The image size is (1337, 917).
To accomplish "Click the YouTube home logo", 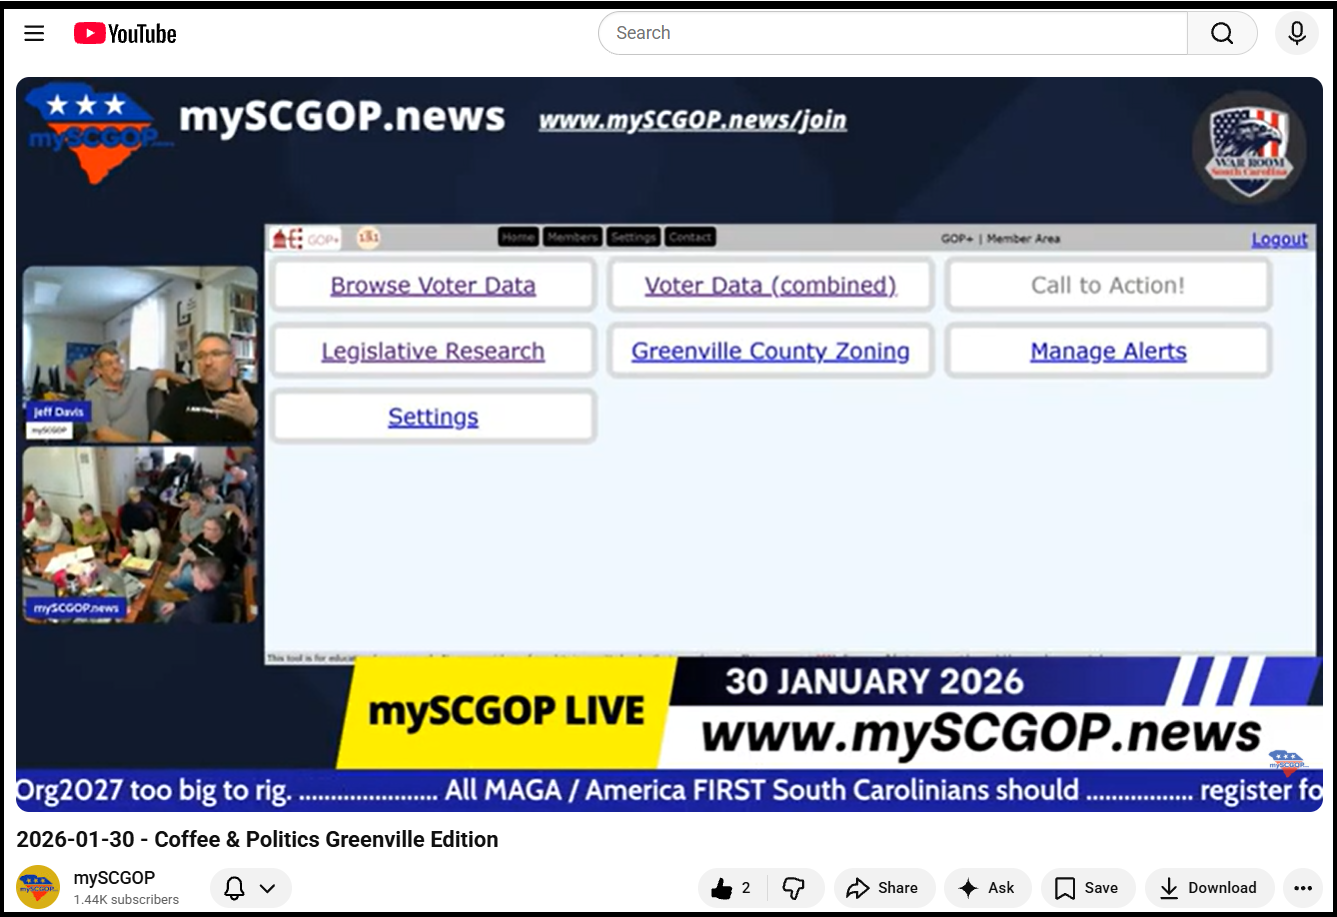I will pos(125,34).
